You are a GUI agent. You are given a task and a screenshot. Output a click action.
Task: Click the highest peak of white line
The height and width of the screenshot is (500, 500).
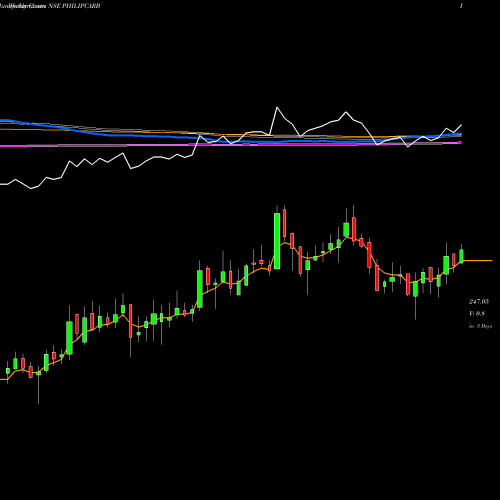point(277,107)
